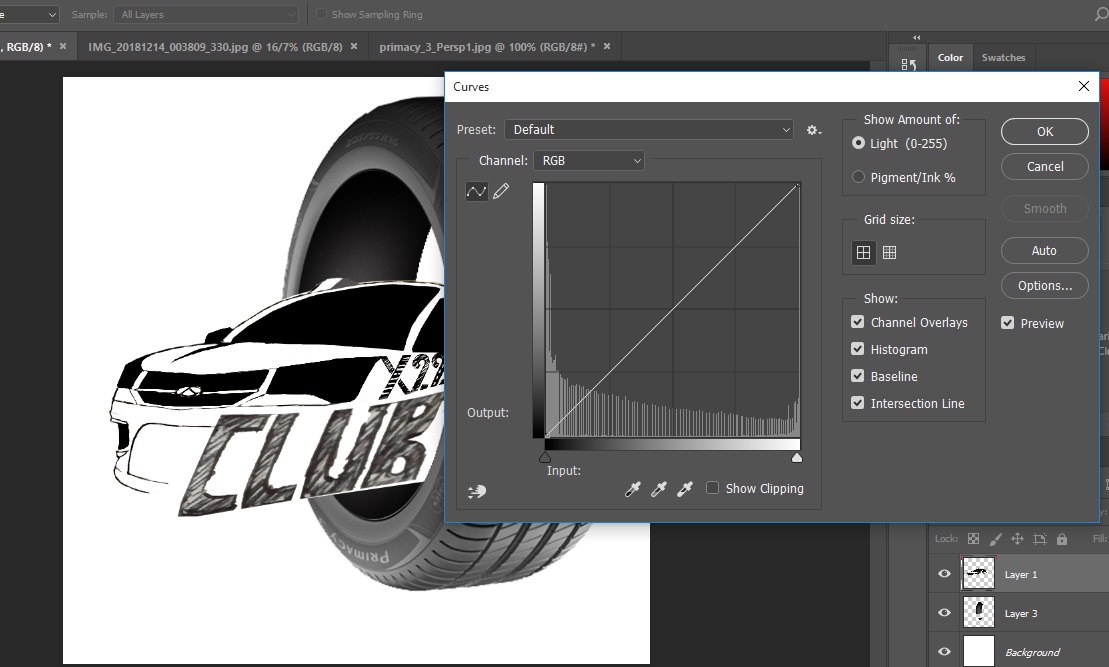
Task: Toggle the Channel Overlays checkbox
Action: [x=858, y=322]
